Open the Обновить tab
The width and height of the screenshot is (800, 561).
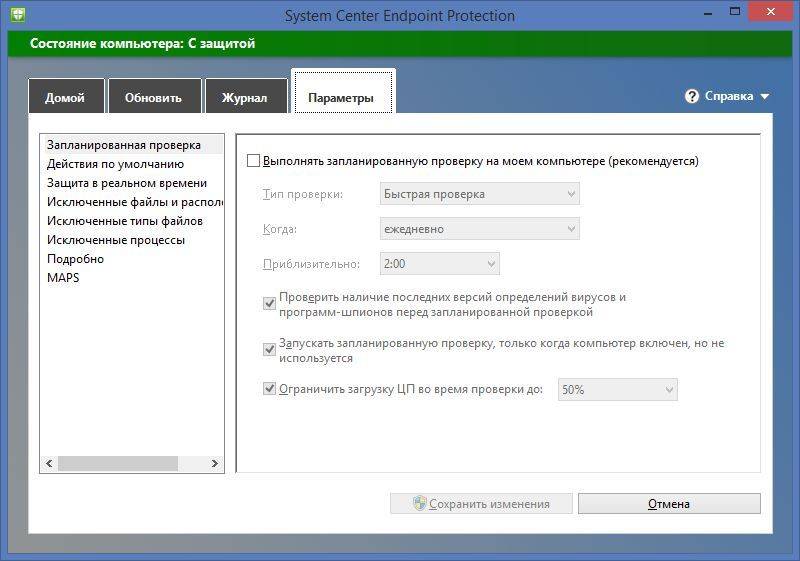[x=154, y=97]
